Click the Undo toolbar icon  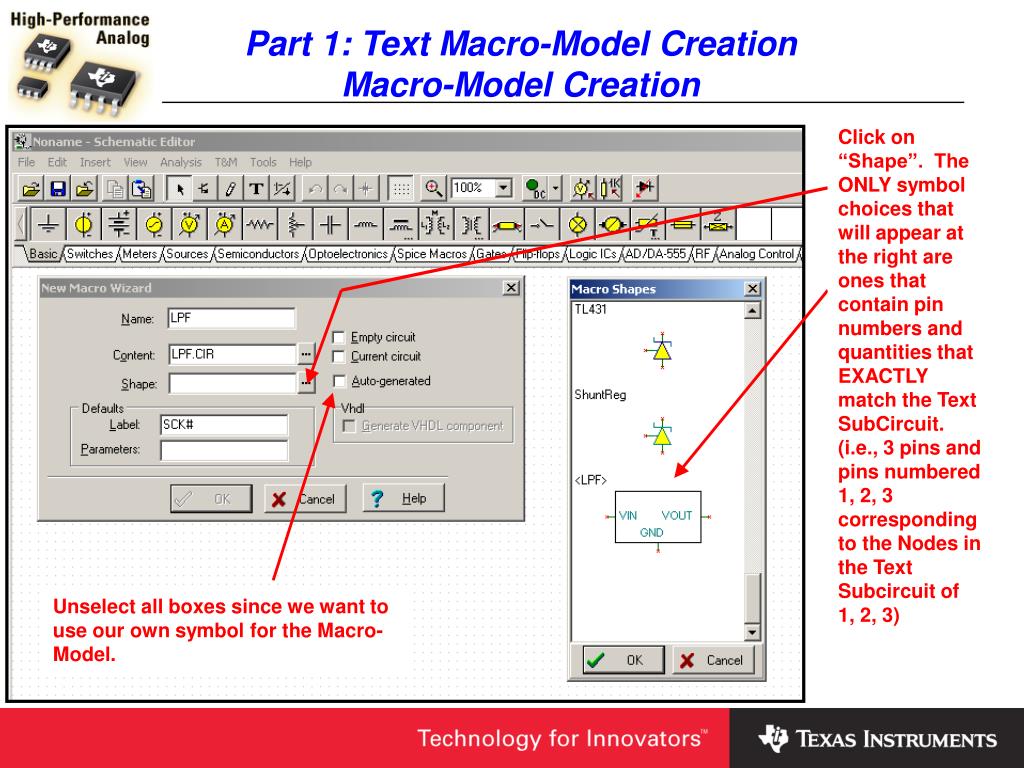[315, 189]
